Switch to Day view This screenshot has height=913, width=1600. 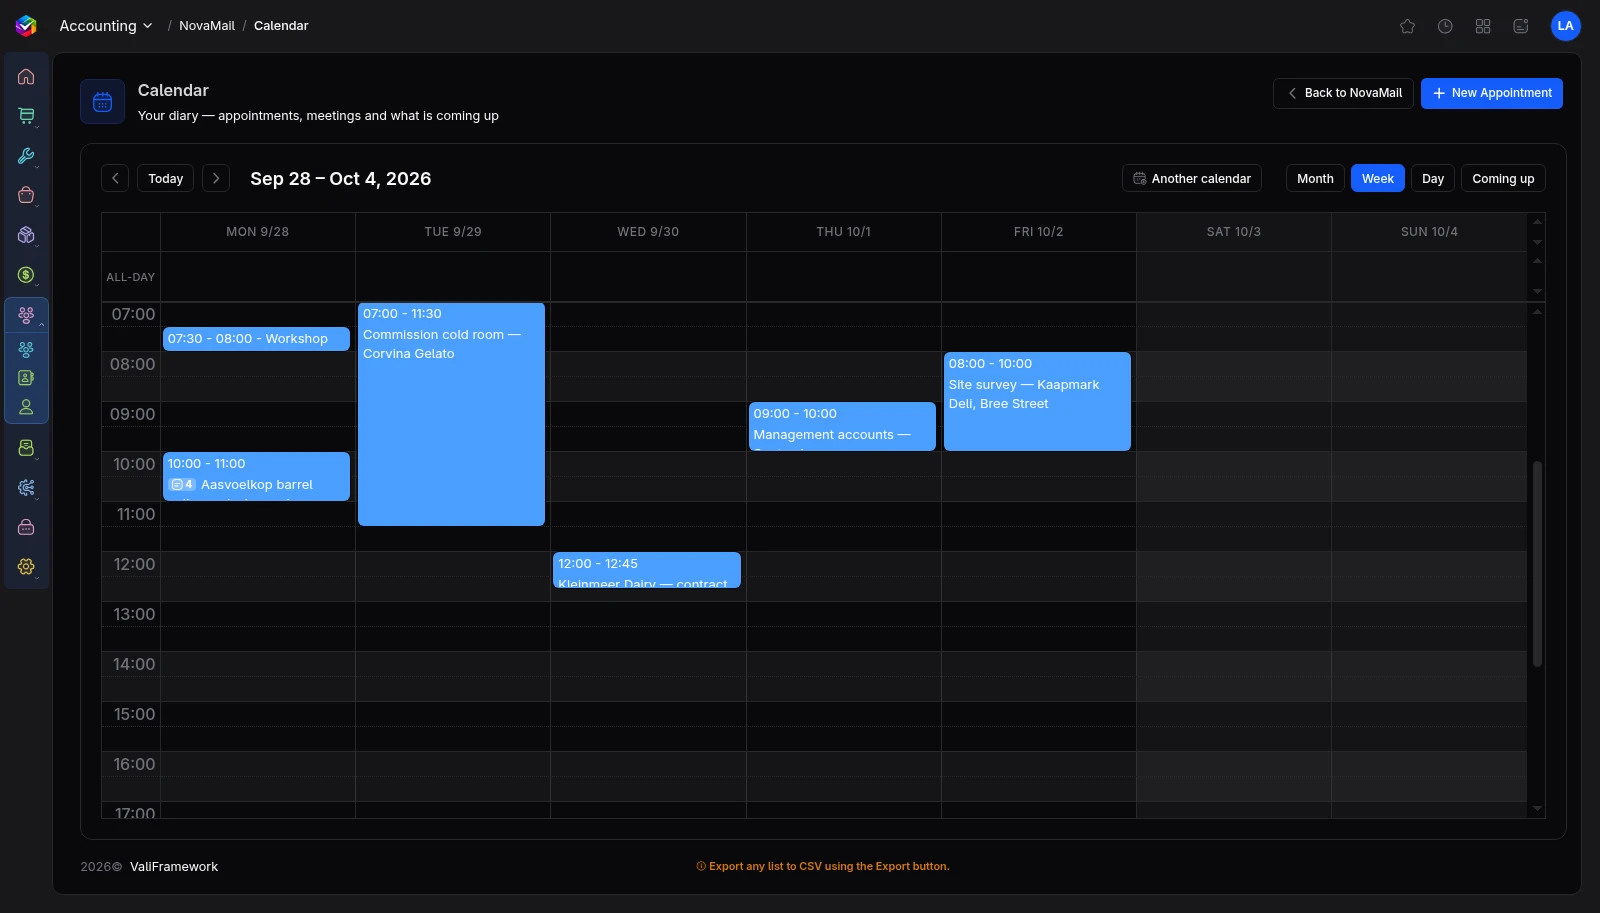click(x=1433, y=178)
